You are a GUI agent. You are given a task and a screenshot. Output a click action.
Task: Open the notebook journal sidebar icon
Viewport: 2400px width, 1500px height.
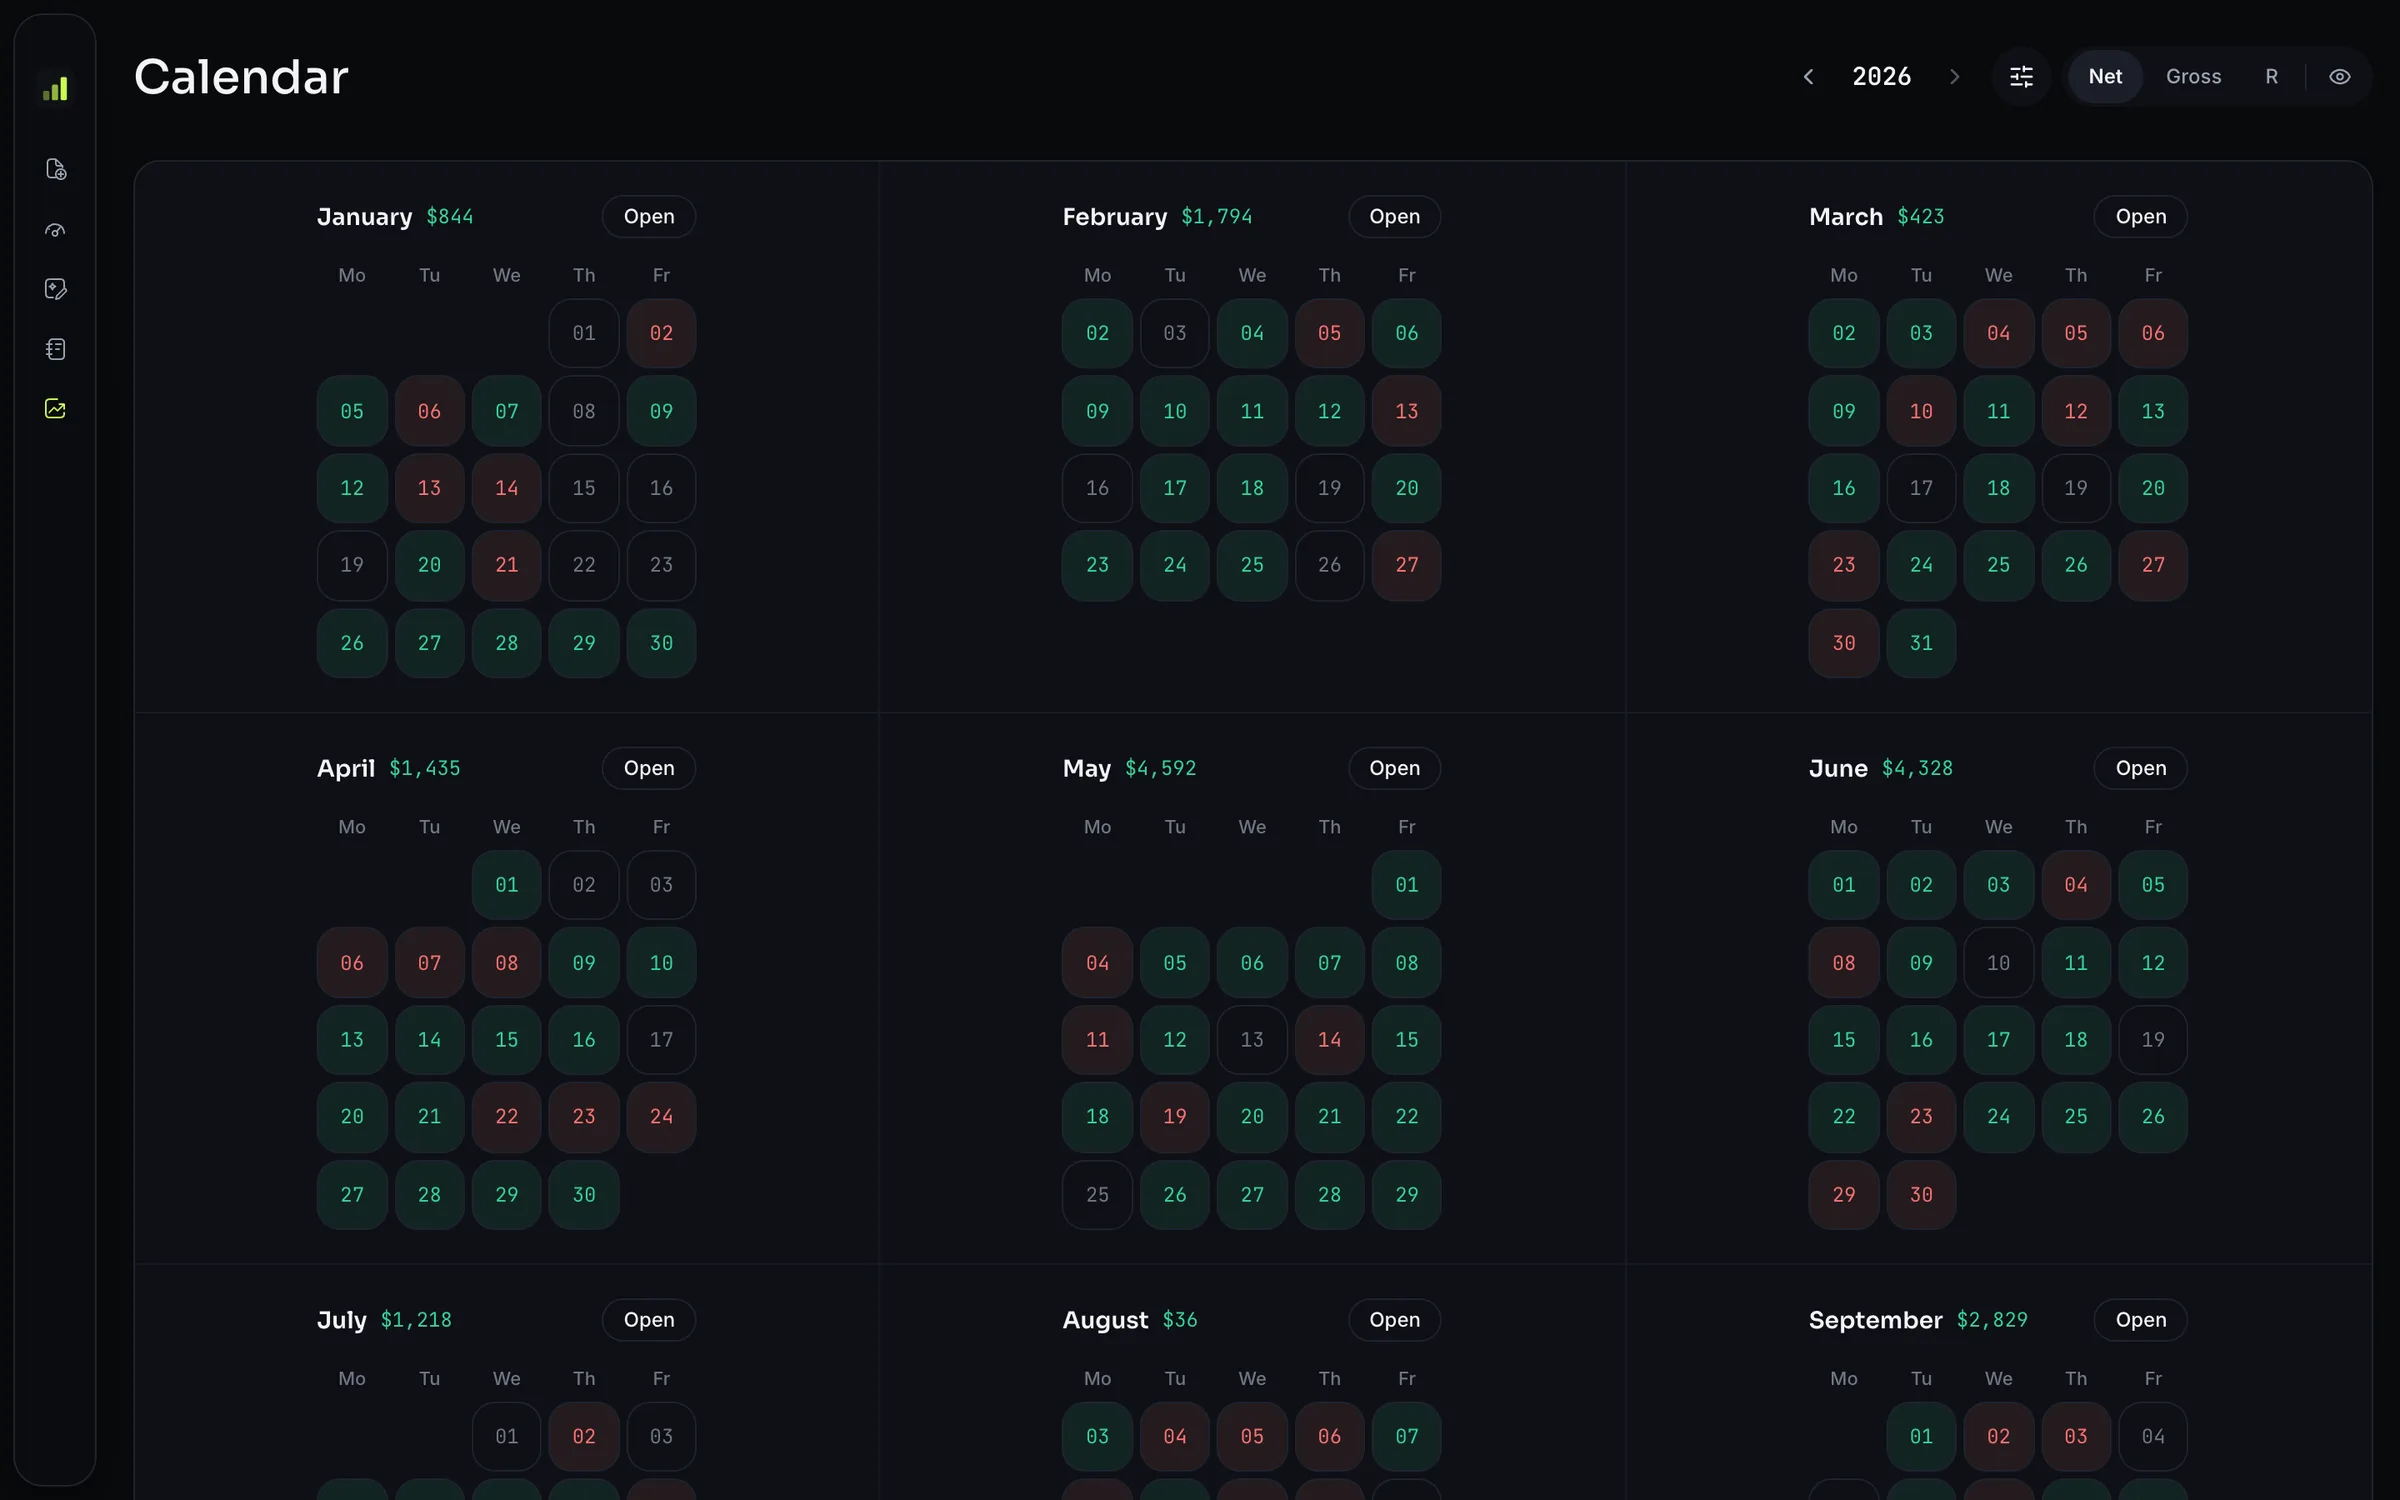pyautogui.click(x=56, y=349)
